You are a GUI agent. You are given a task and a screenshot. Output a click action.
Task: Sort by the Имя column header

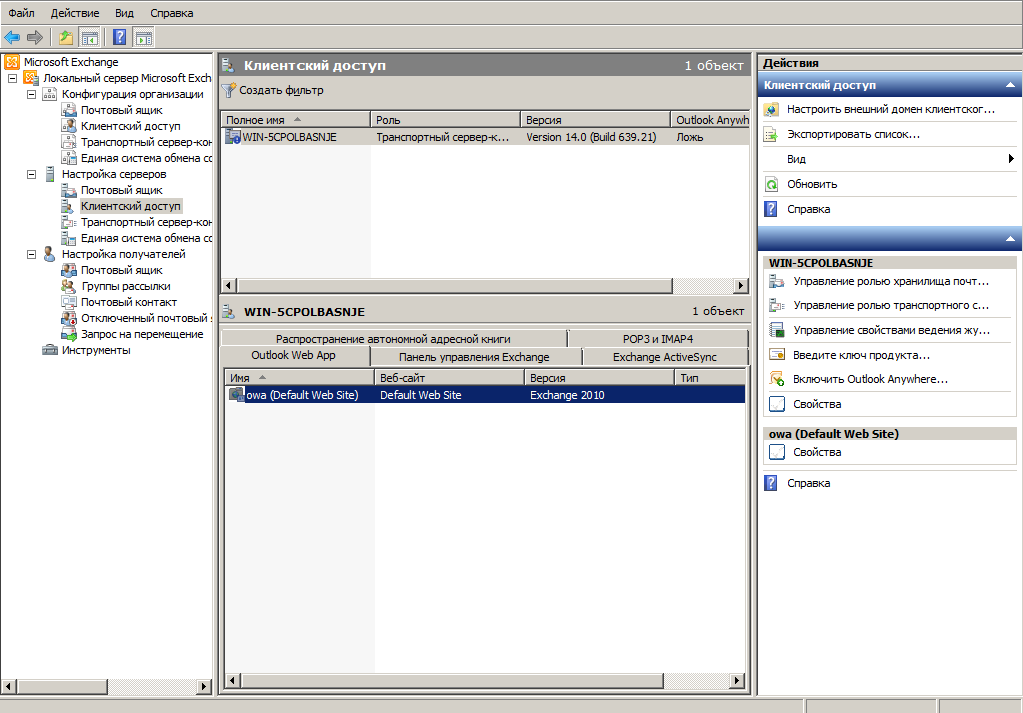pos(299,378)
